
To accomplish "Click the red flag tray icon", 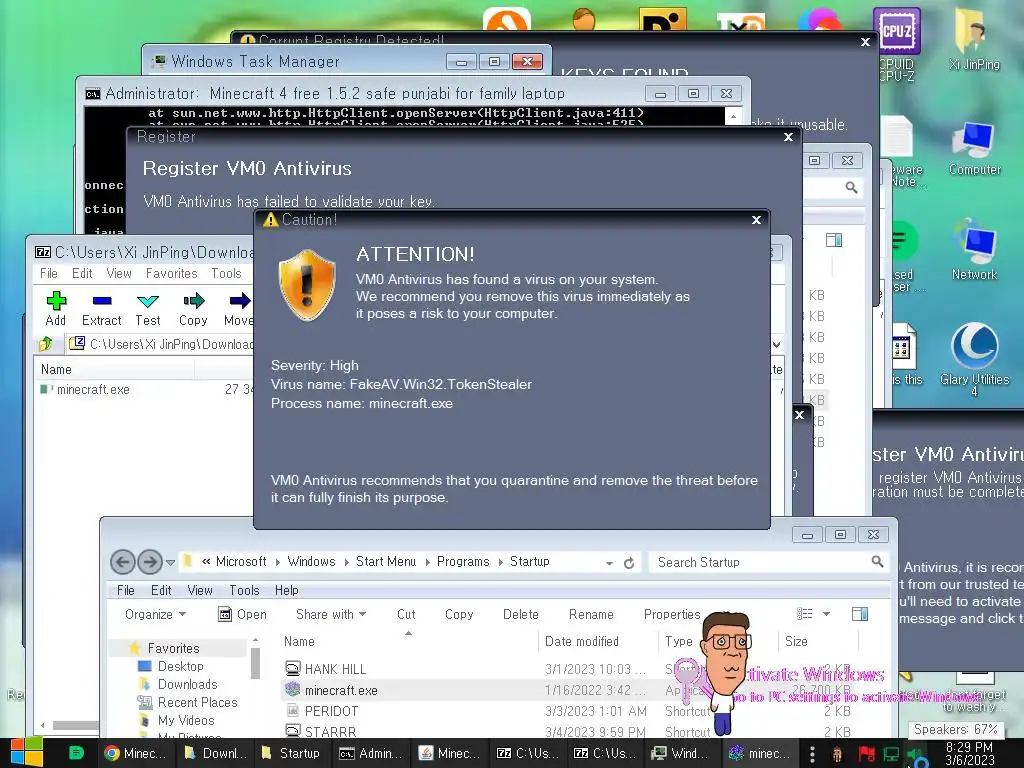I will [867, 754].
